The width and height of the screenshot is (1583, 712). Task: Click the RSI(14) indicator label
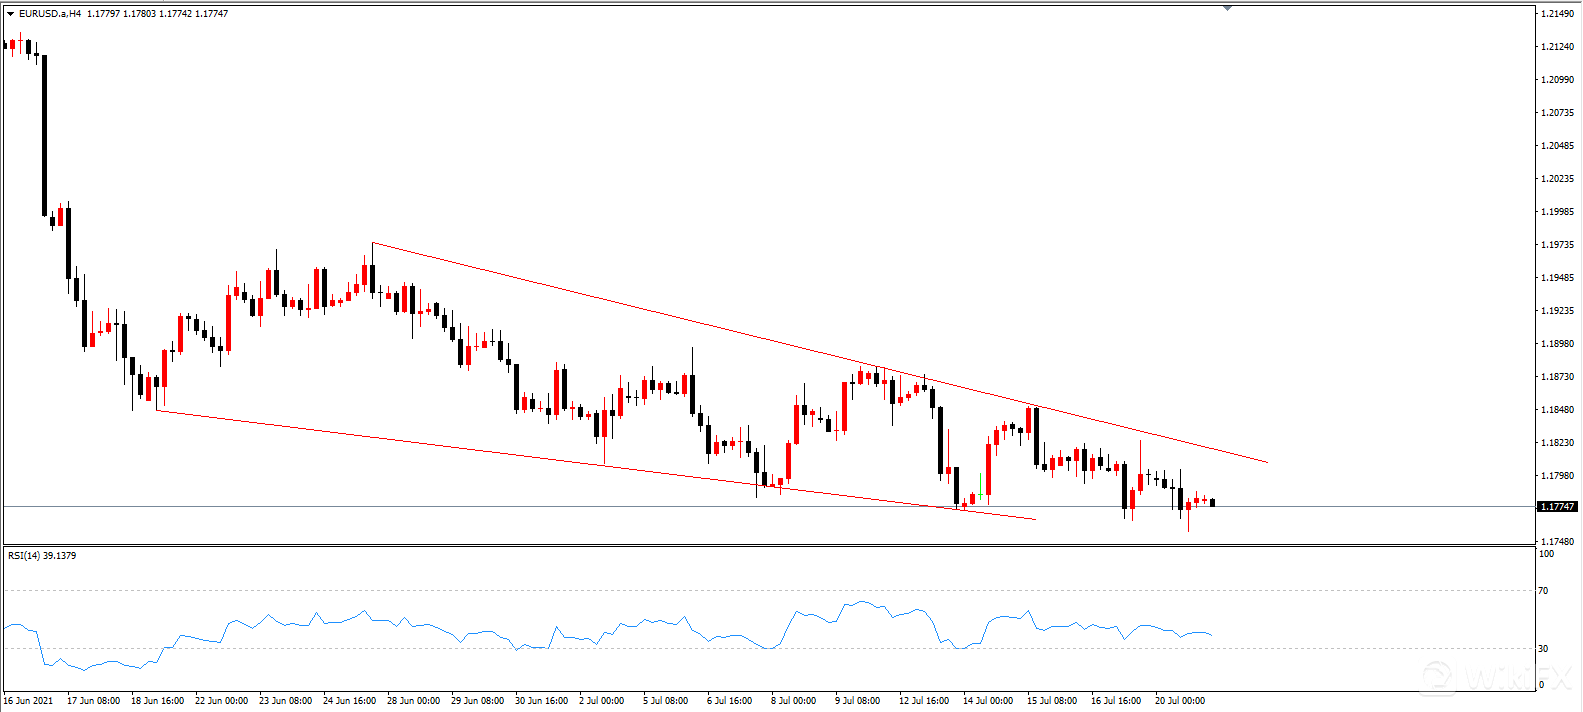(x=42, y=555)
